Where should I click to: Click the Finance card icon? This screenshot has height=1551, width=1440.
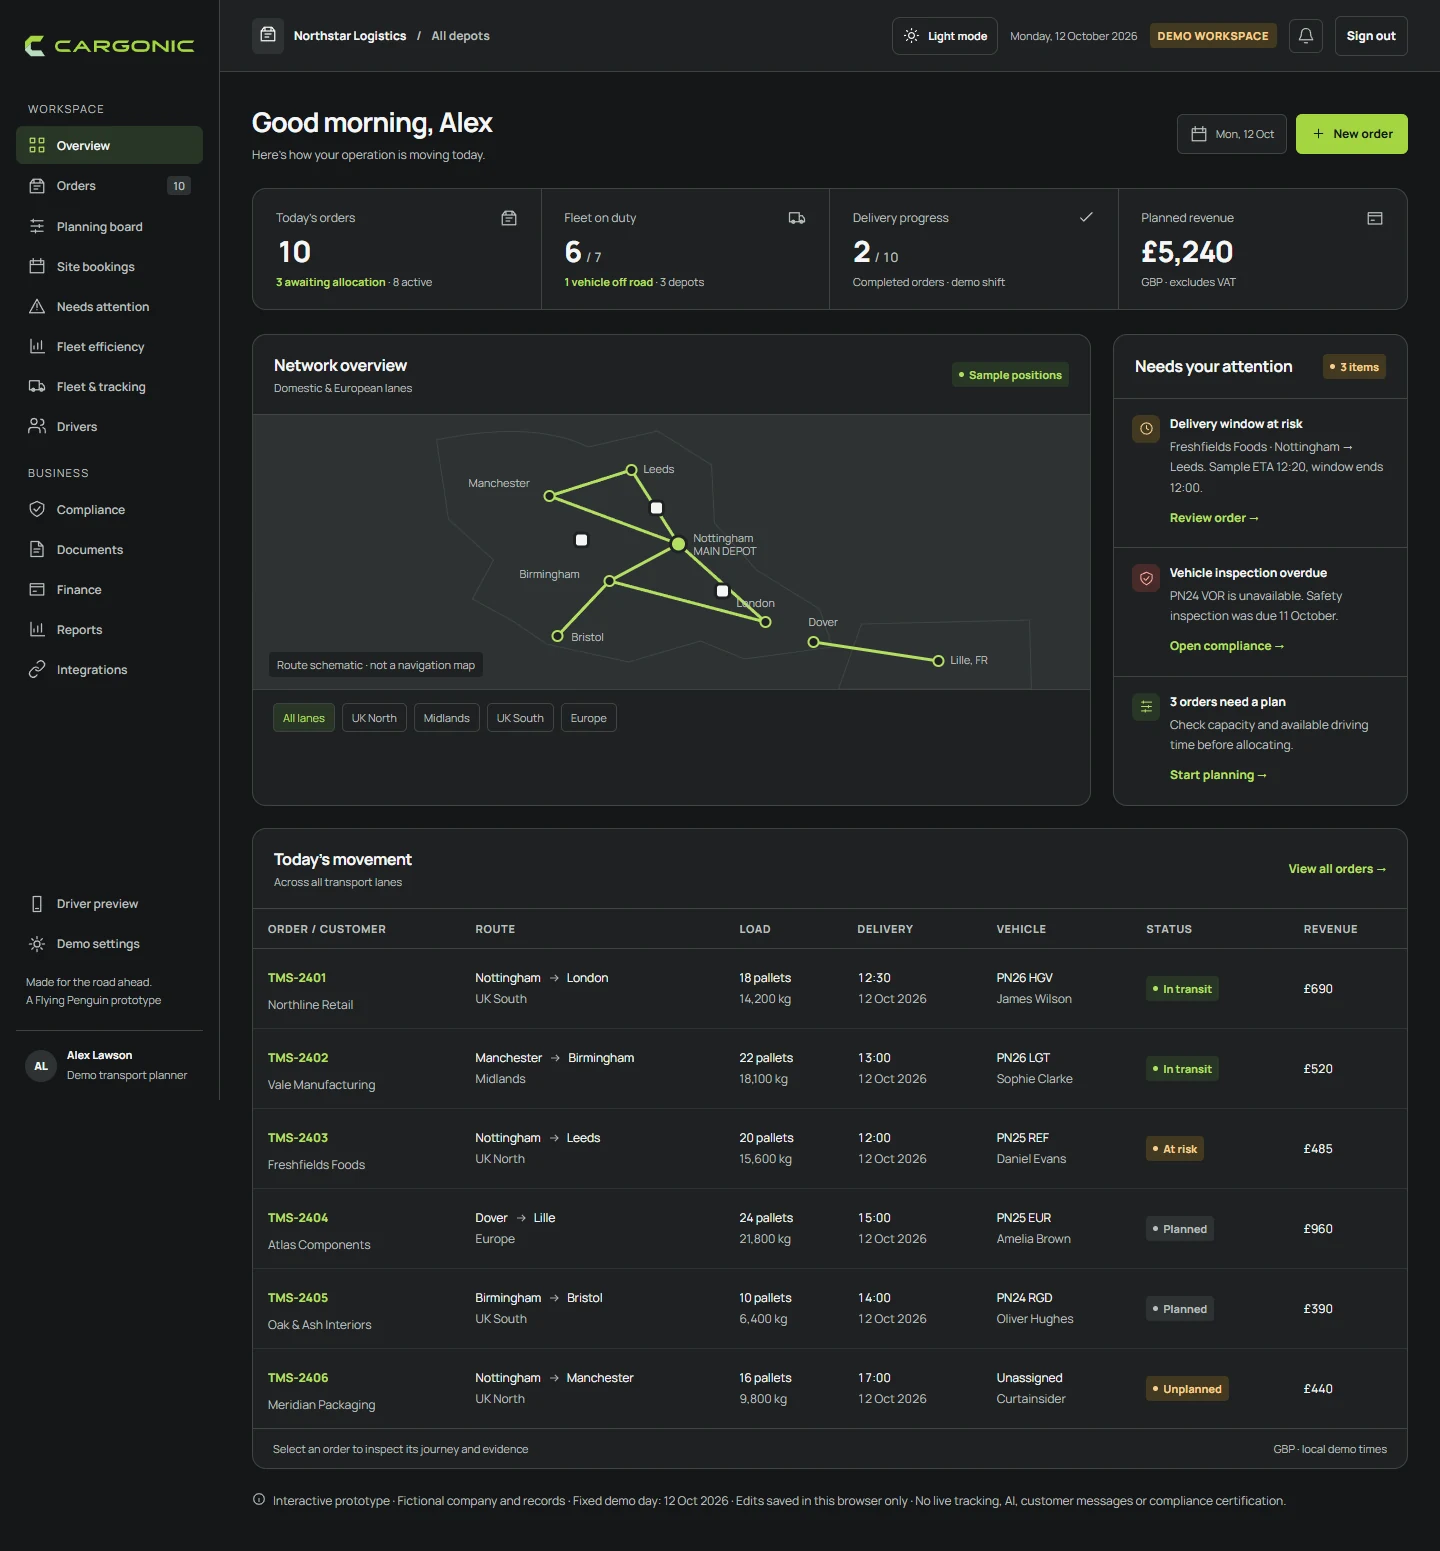point(37,589)
